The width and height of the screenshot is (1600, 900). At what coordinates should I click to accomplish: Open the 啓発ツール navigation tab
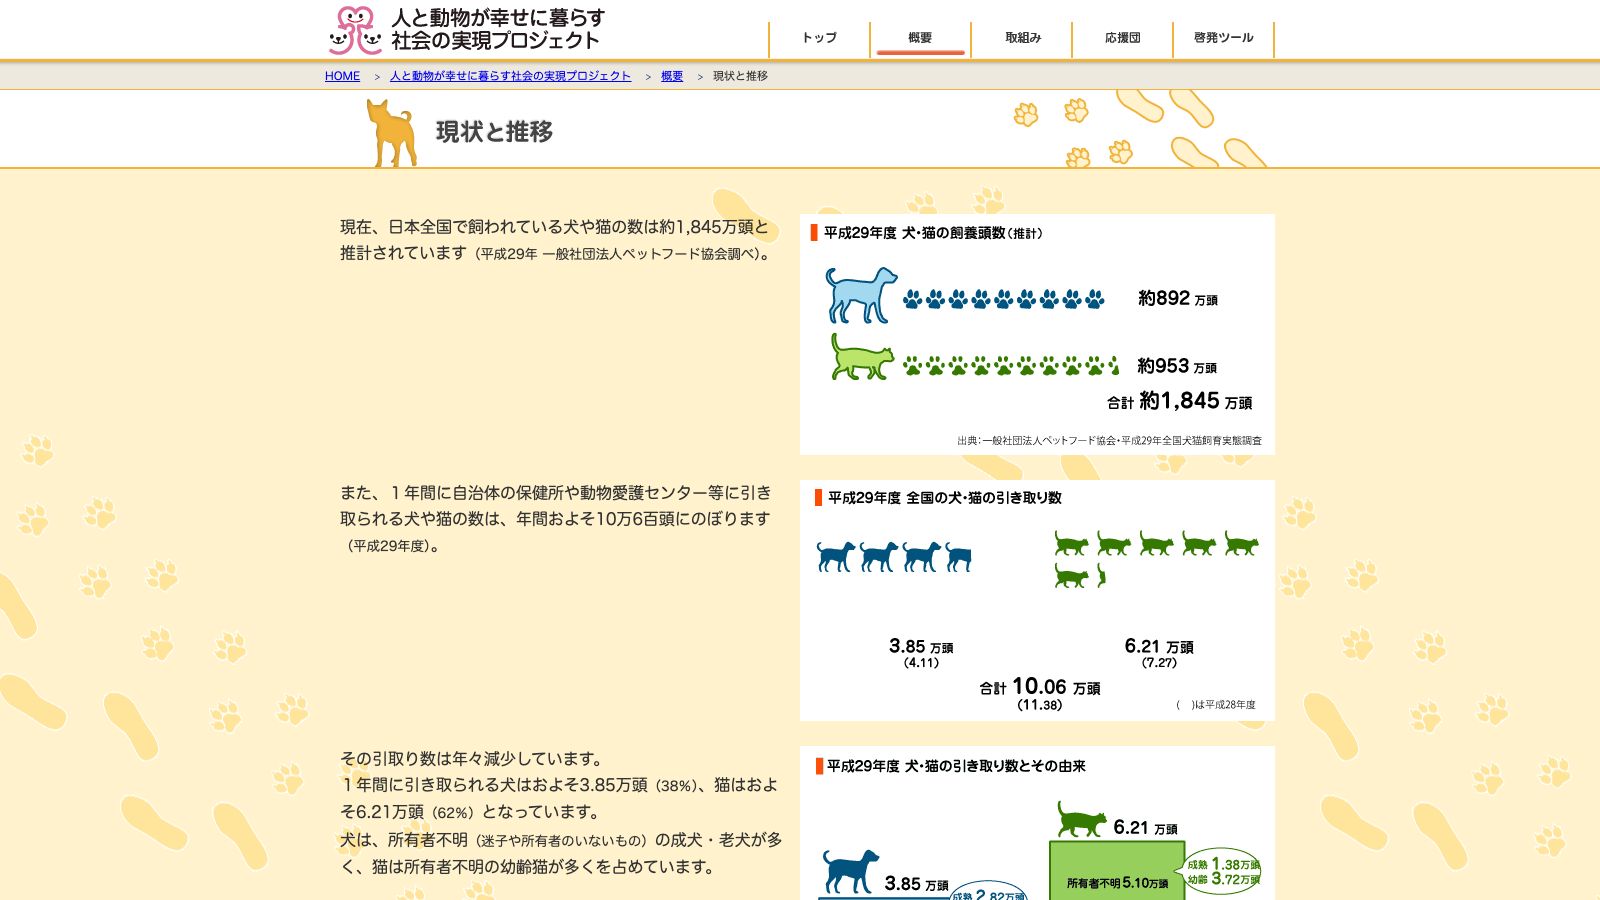[1223, 38]
